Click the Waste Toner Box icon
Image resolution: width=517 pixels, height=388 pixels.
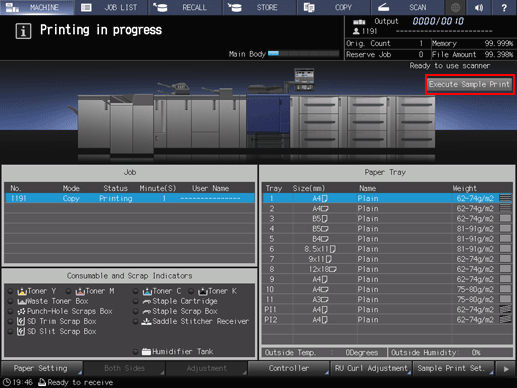pyautogui.click(x=22, y=301)
